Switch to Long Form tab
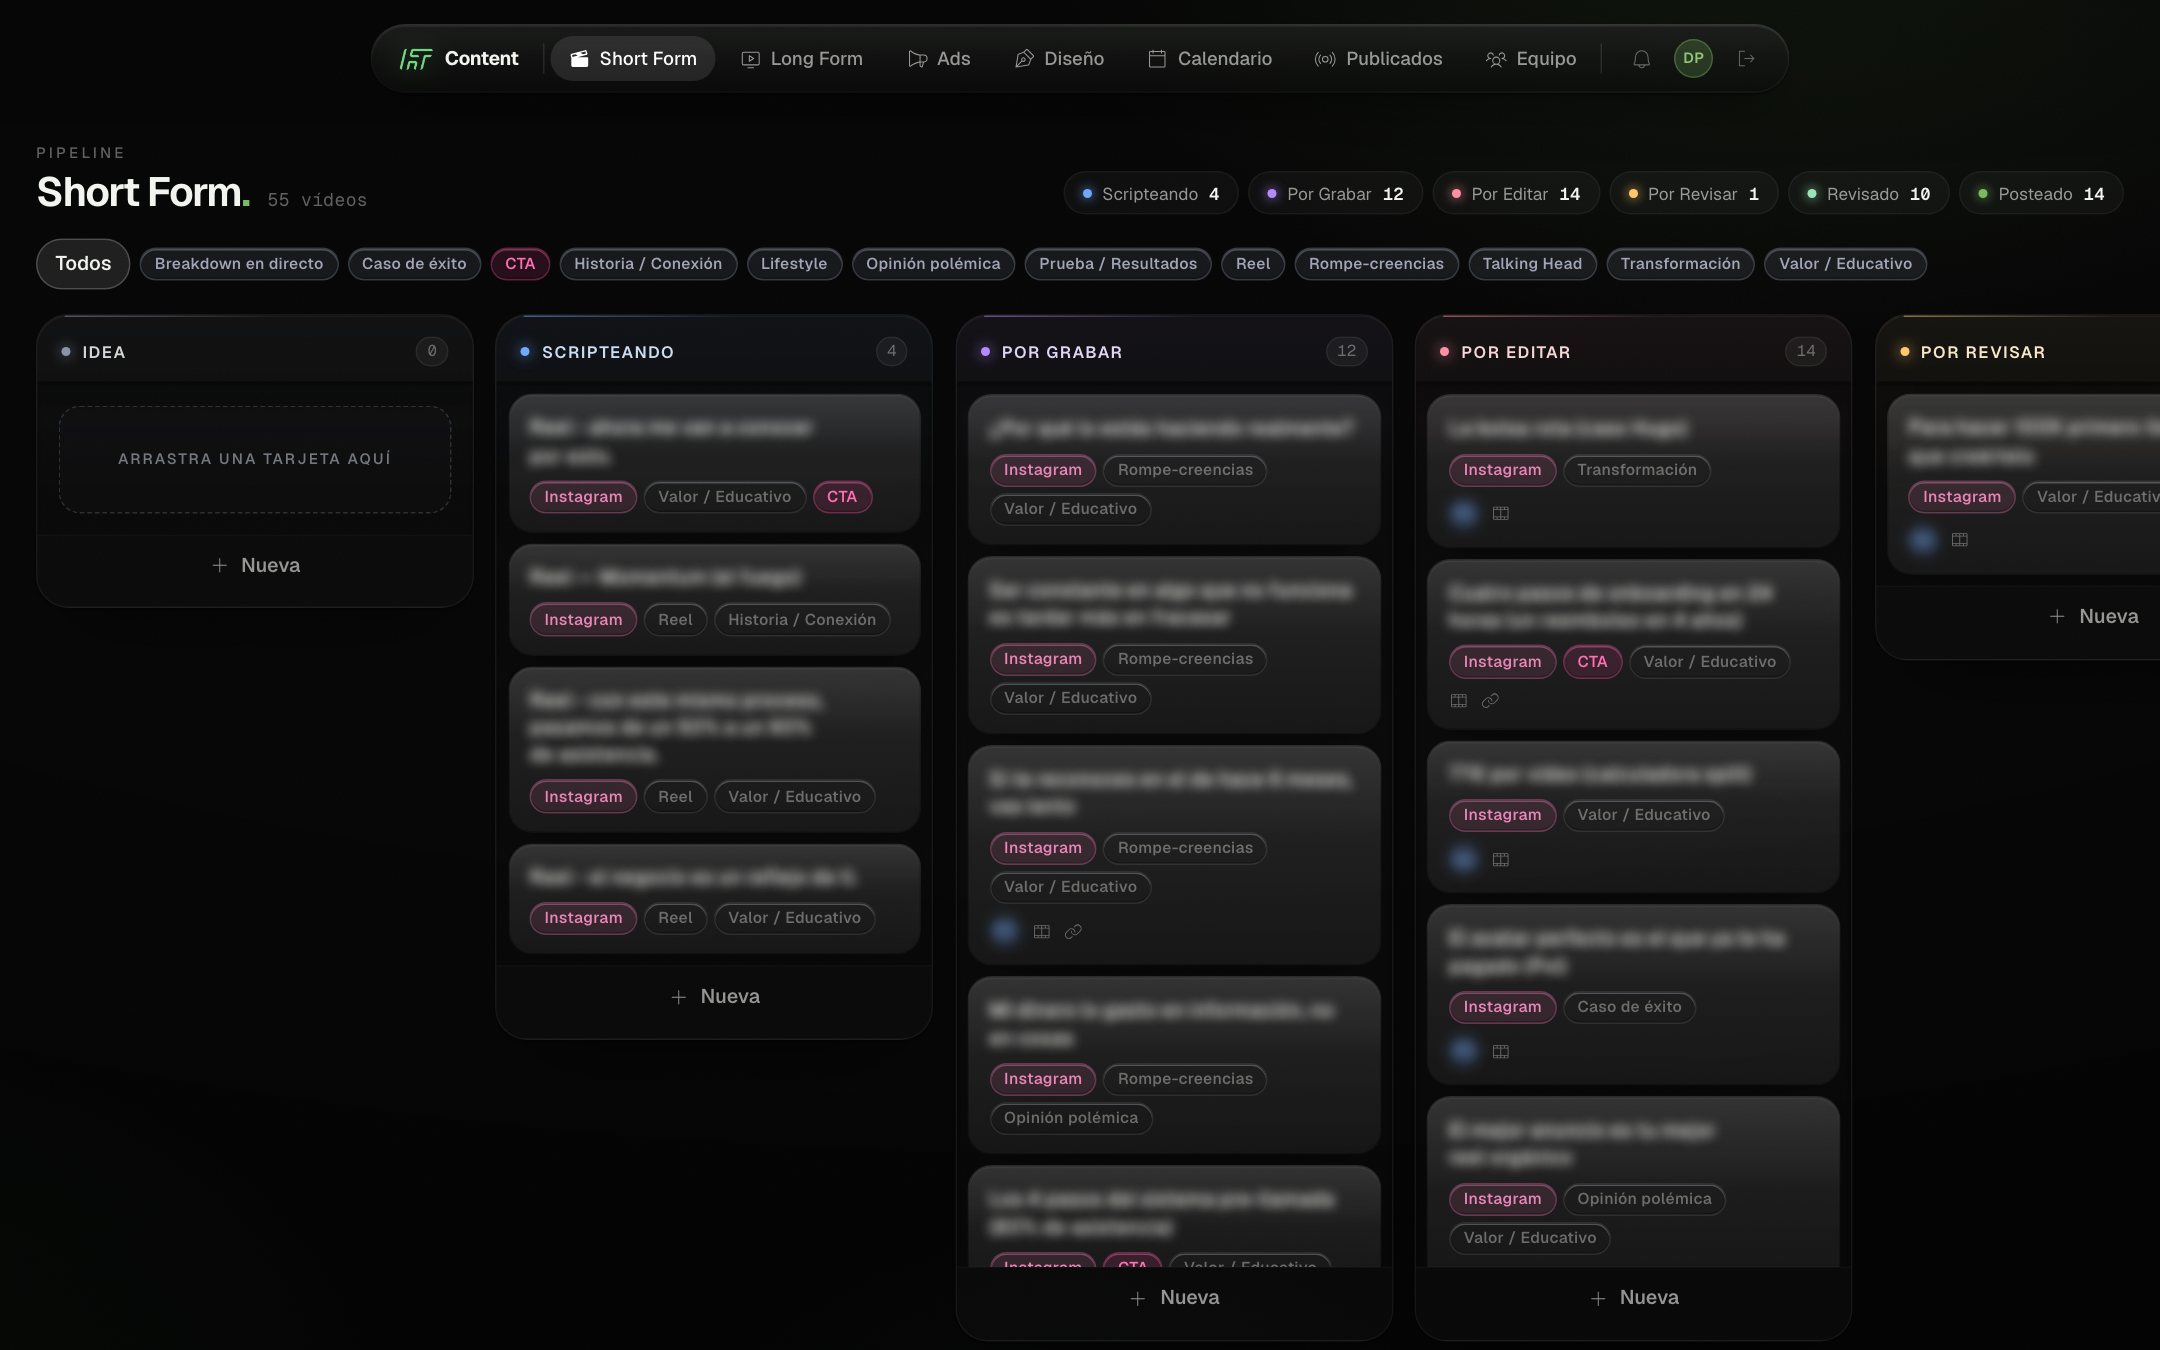 click(x=802, y=59)
